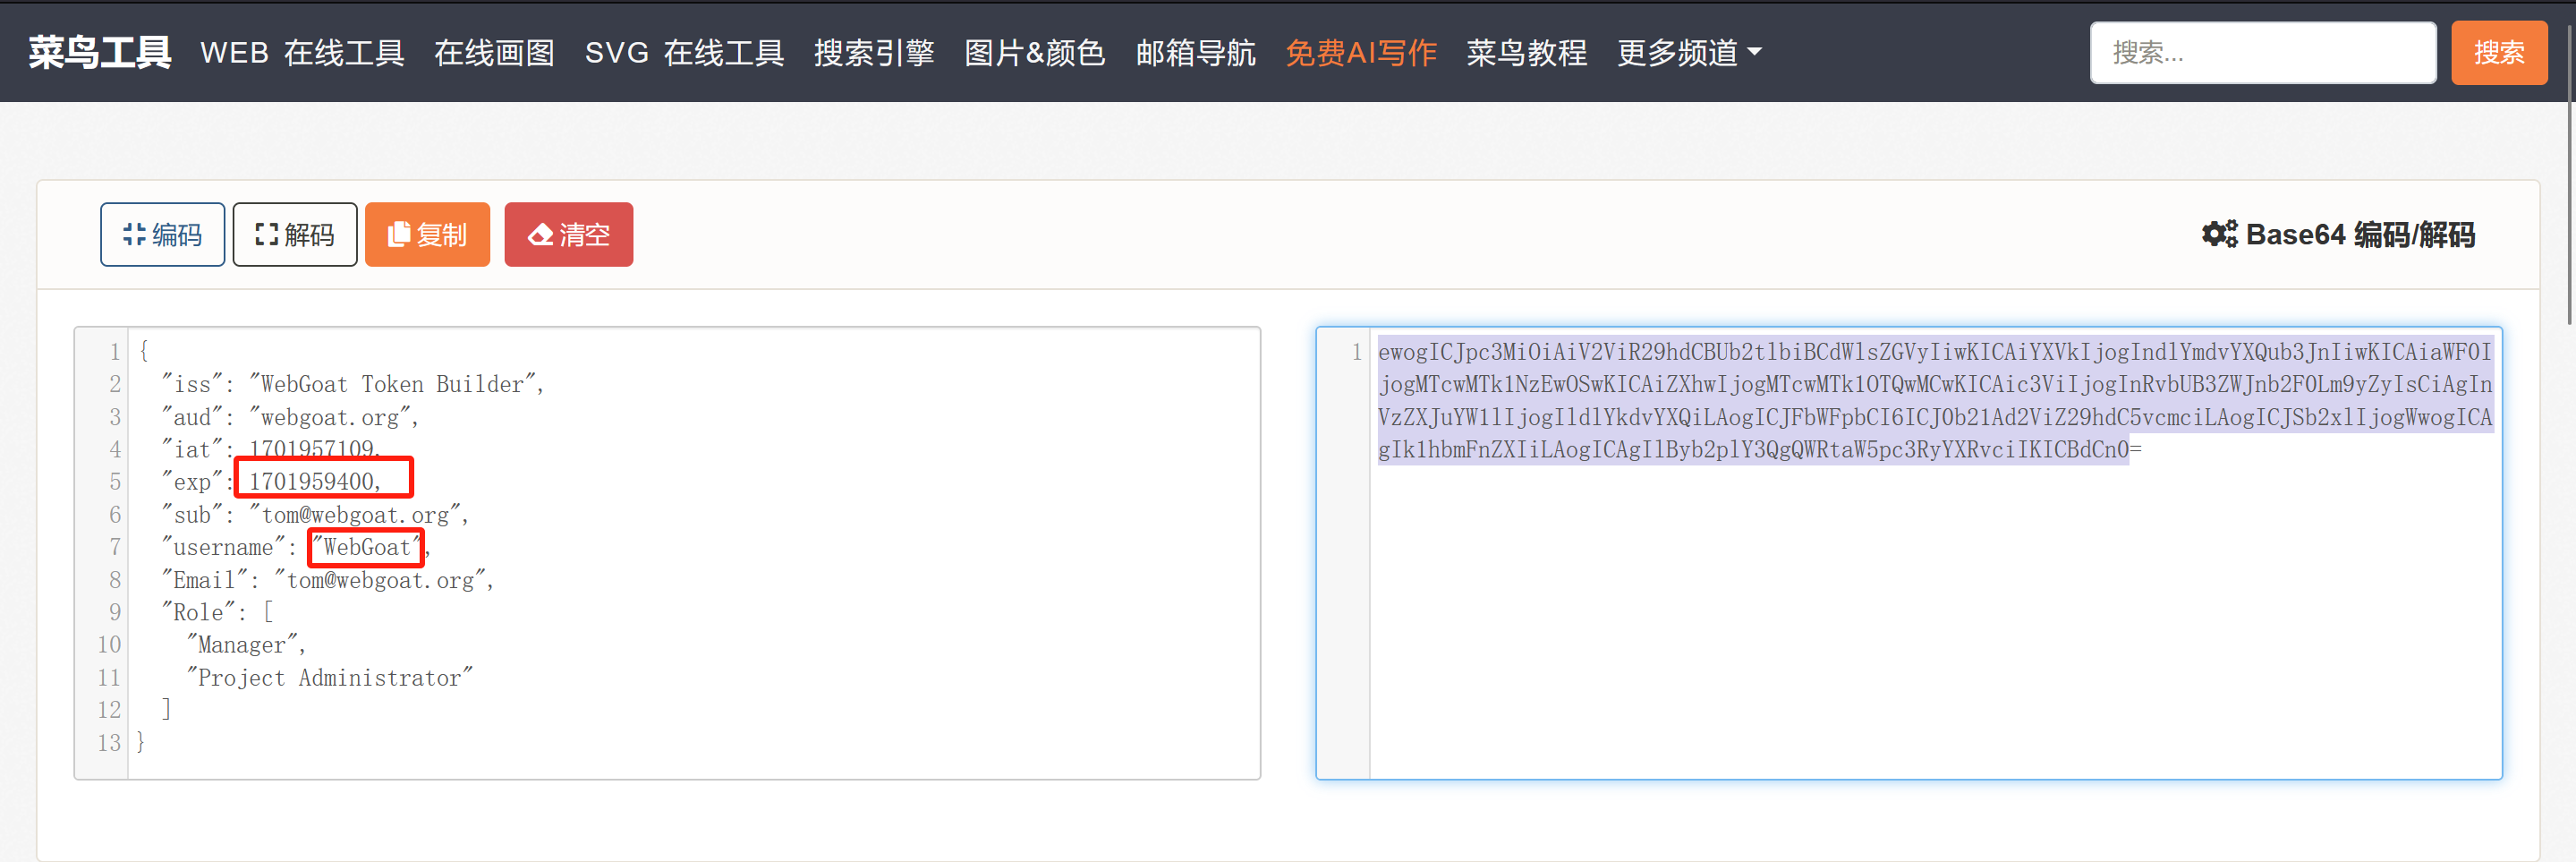This screenshot has height=862, width=2576.
Task: Click the 菜鸟工具 site logo
Action: click(100, 52)
